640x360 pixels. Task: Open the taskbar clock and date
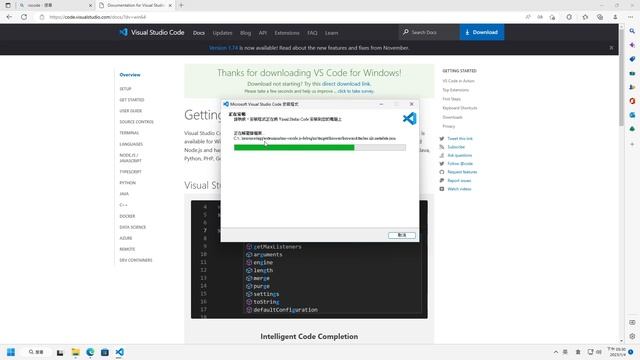[x=616, y=352]
